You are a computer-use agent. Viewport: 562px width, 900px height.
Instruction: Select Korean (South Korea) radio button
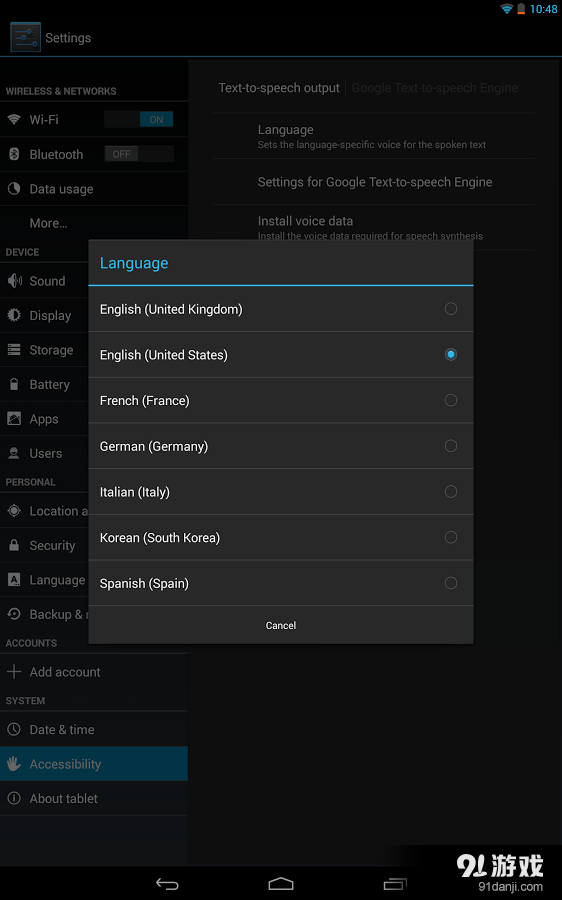click(451, 537)
